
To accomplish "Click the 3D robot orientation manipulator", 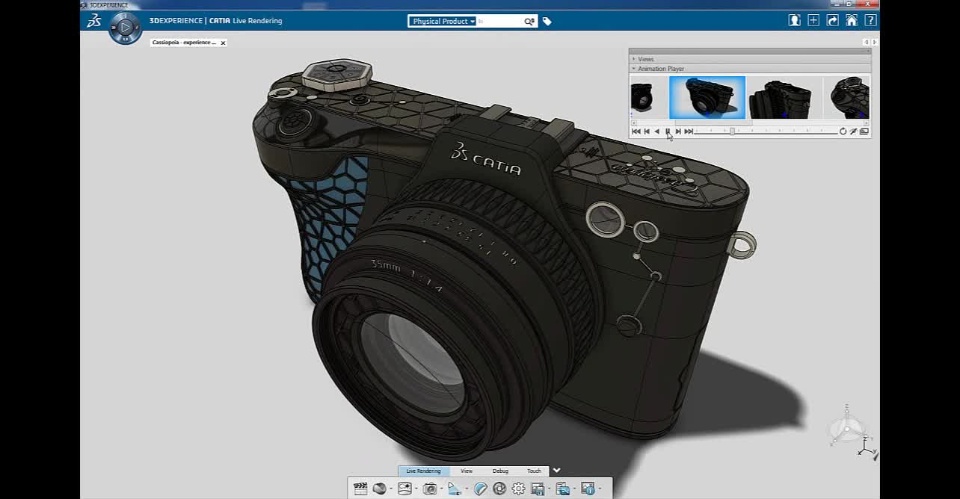I will (847, 426).
